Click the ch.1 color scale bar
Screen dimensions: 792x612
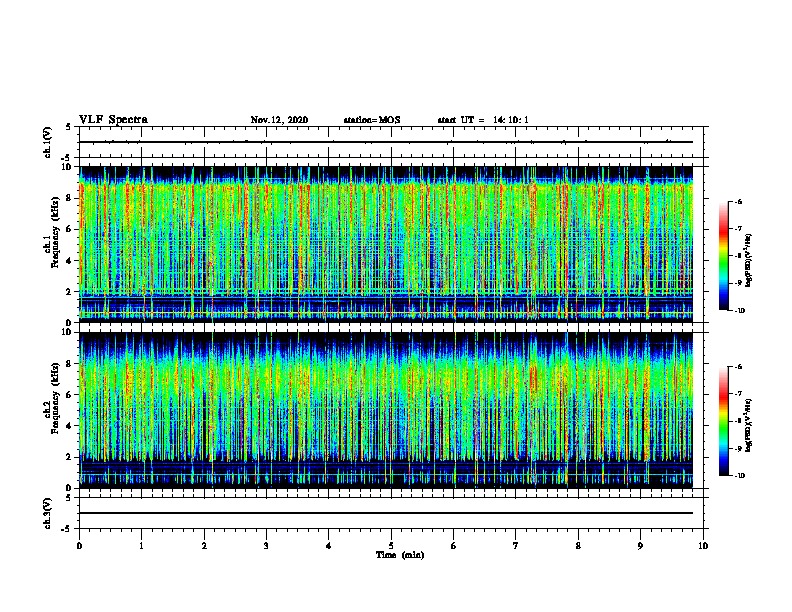tap(724, 256)
